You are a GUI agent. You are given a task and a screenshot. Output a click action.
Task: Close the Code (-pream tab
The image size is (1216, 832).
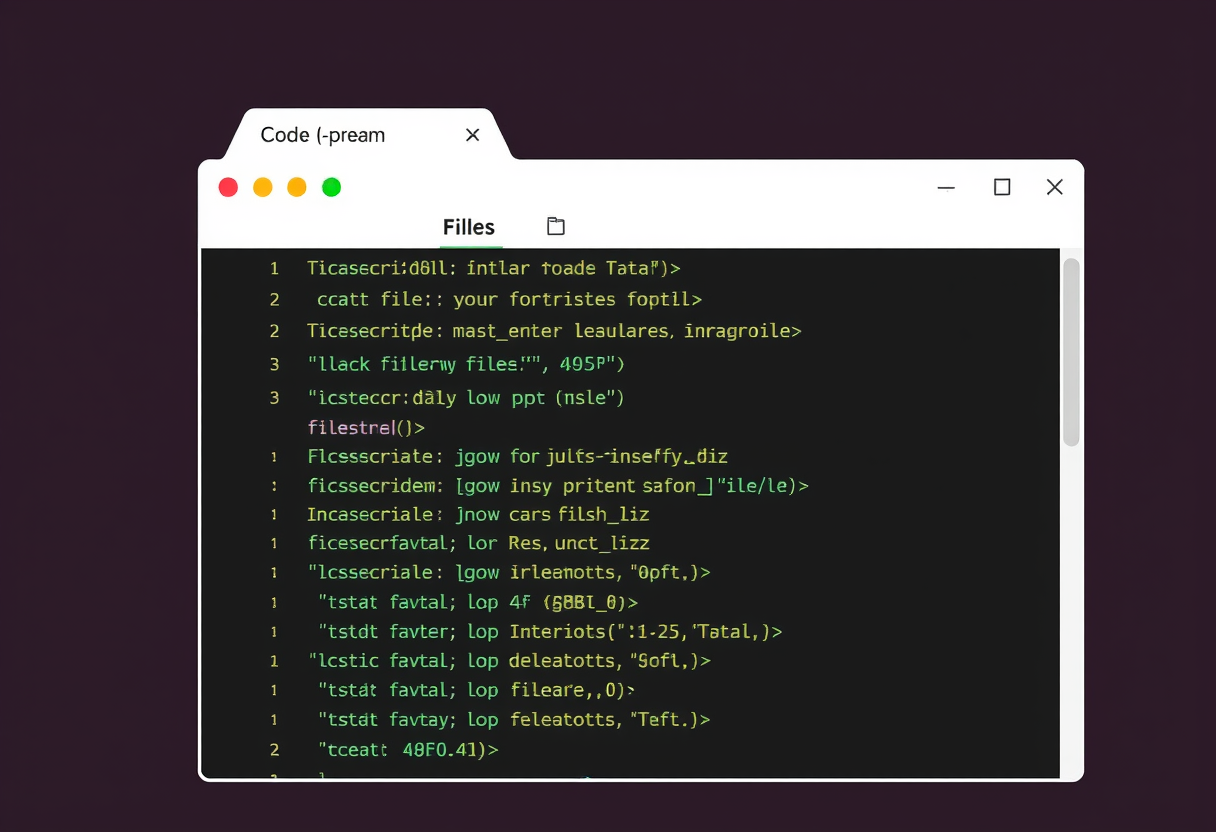[473, 135]
